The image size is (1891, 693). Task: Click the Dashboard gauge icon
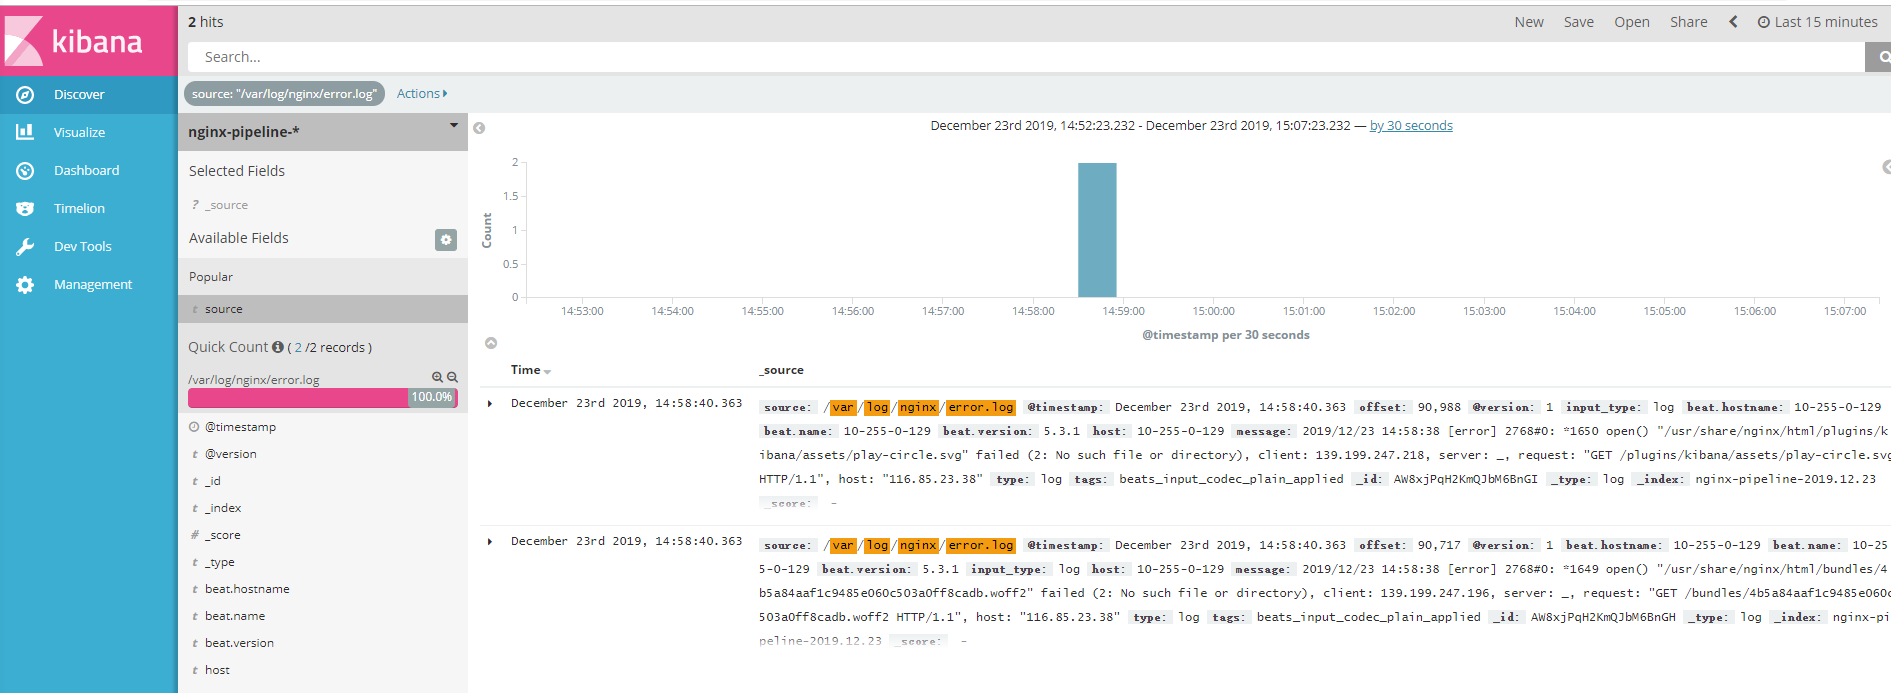tap(25, 171)
